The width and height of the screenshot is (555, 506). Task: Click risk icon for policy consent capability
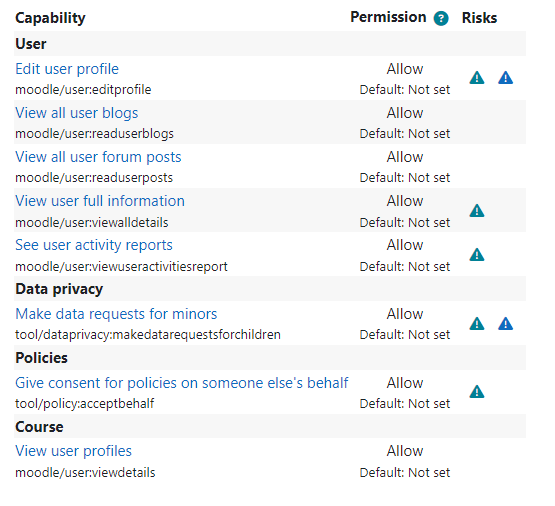pos(477,392)
